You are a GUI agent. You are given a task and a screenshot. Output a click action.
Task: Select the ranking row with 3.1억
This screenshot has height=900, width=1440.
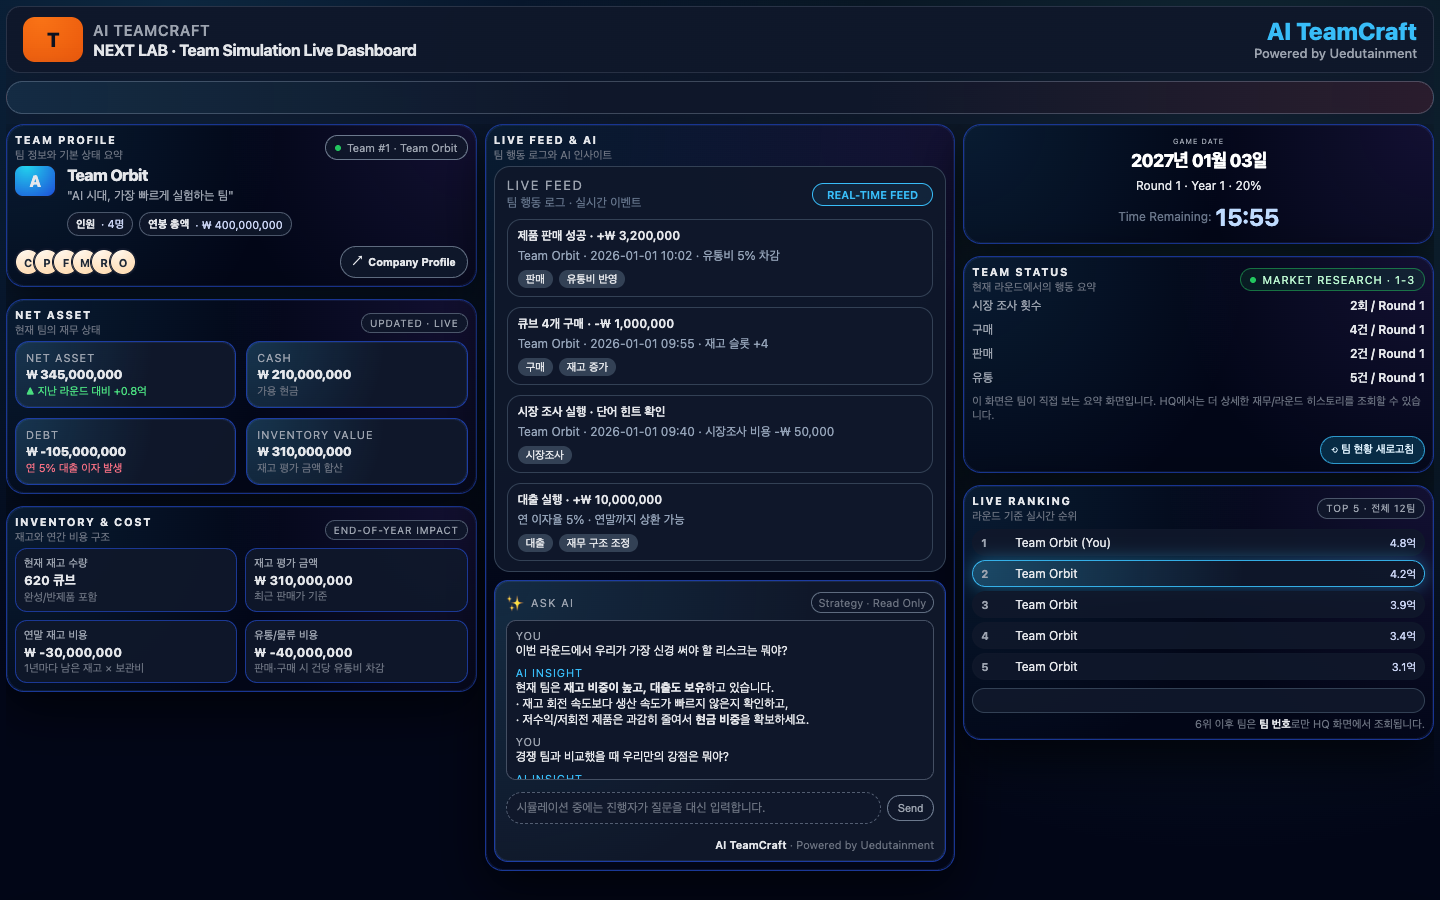1198,667
